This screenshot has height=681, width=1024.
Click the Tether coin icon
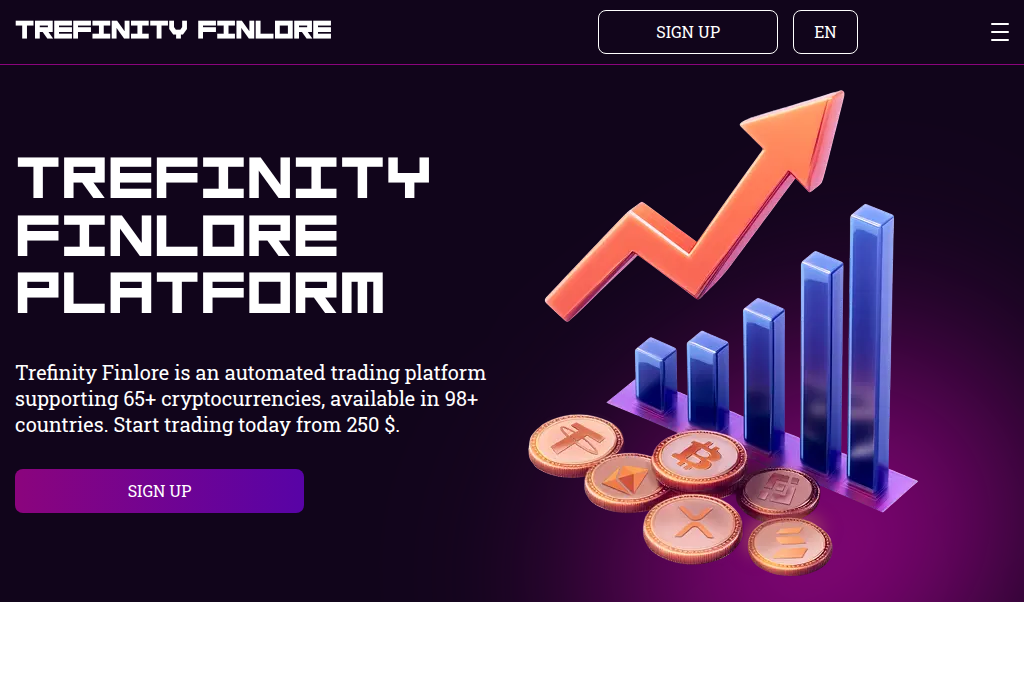(575, 443)
